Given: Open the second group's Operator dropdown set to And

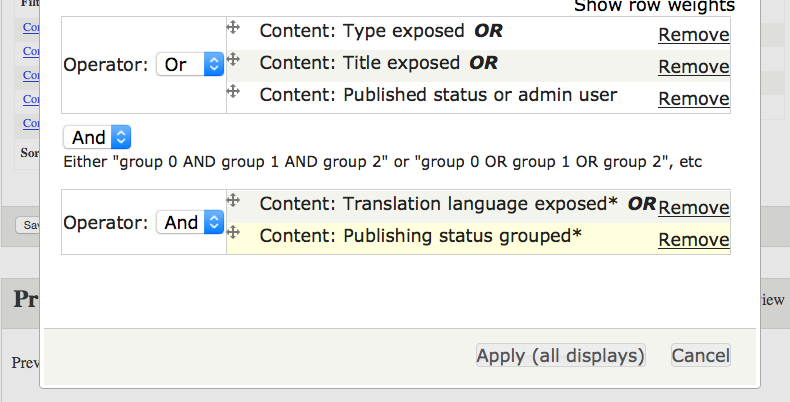Looking at the screenshot, I should (190, 223).
